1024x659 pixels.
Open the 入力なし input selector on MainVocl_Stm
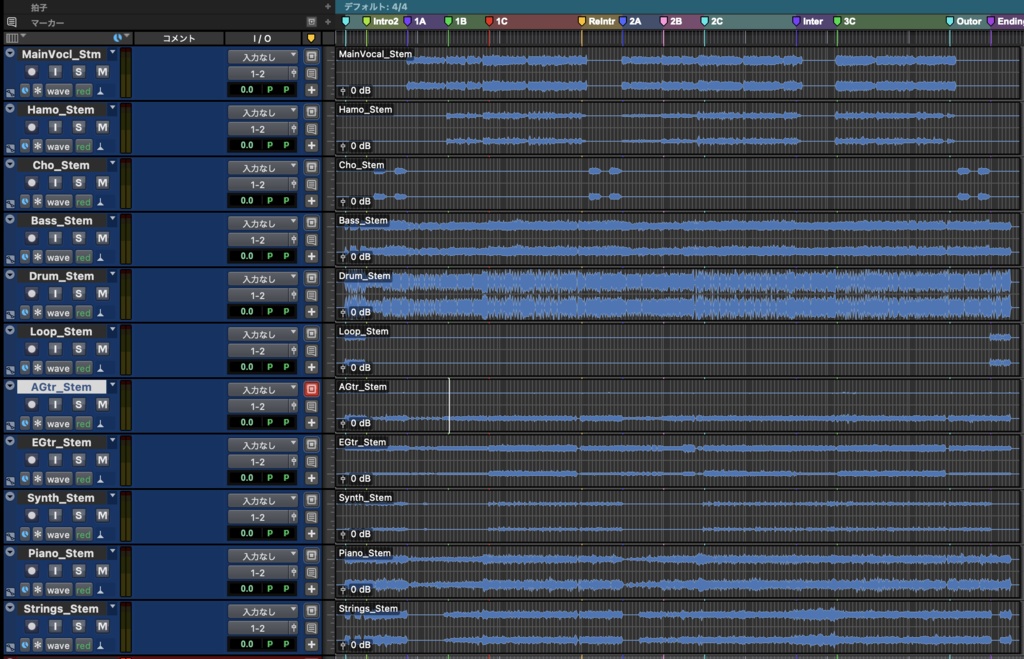click(x=263, y=57)
